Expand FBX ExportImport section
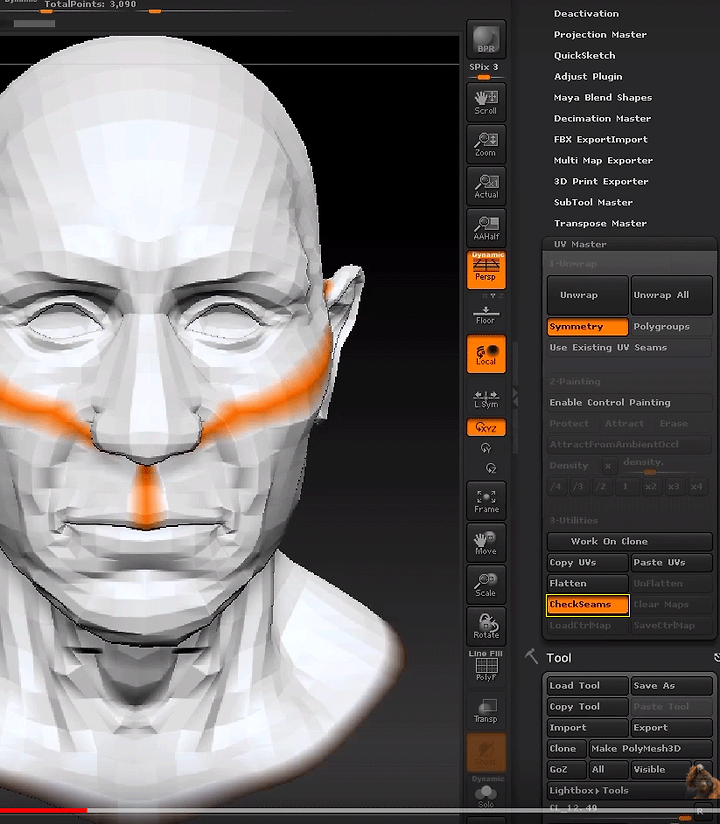The height and width of the screenshot is (824, 720). (x=601, y=140)
